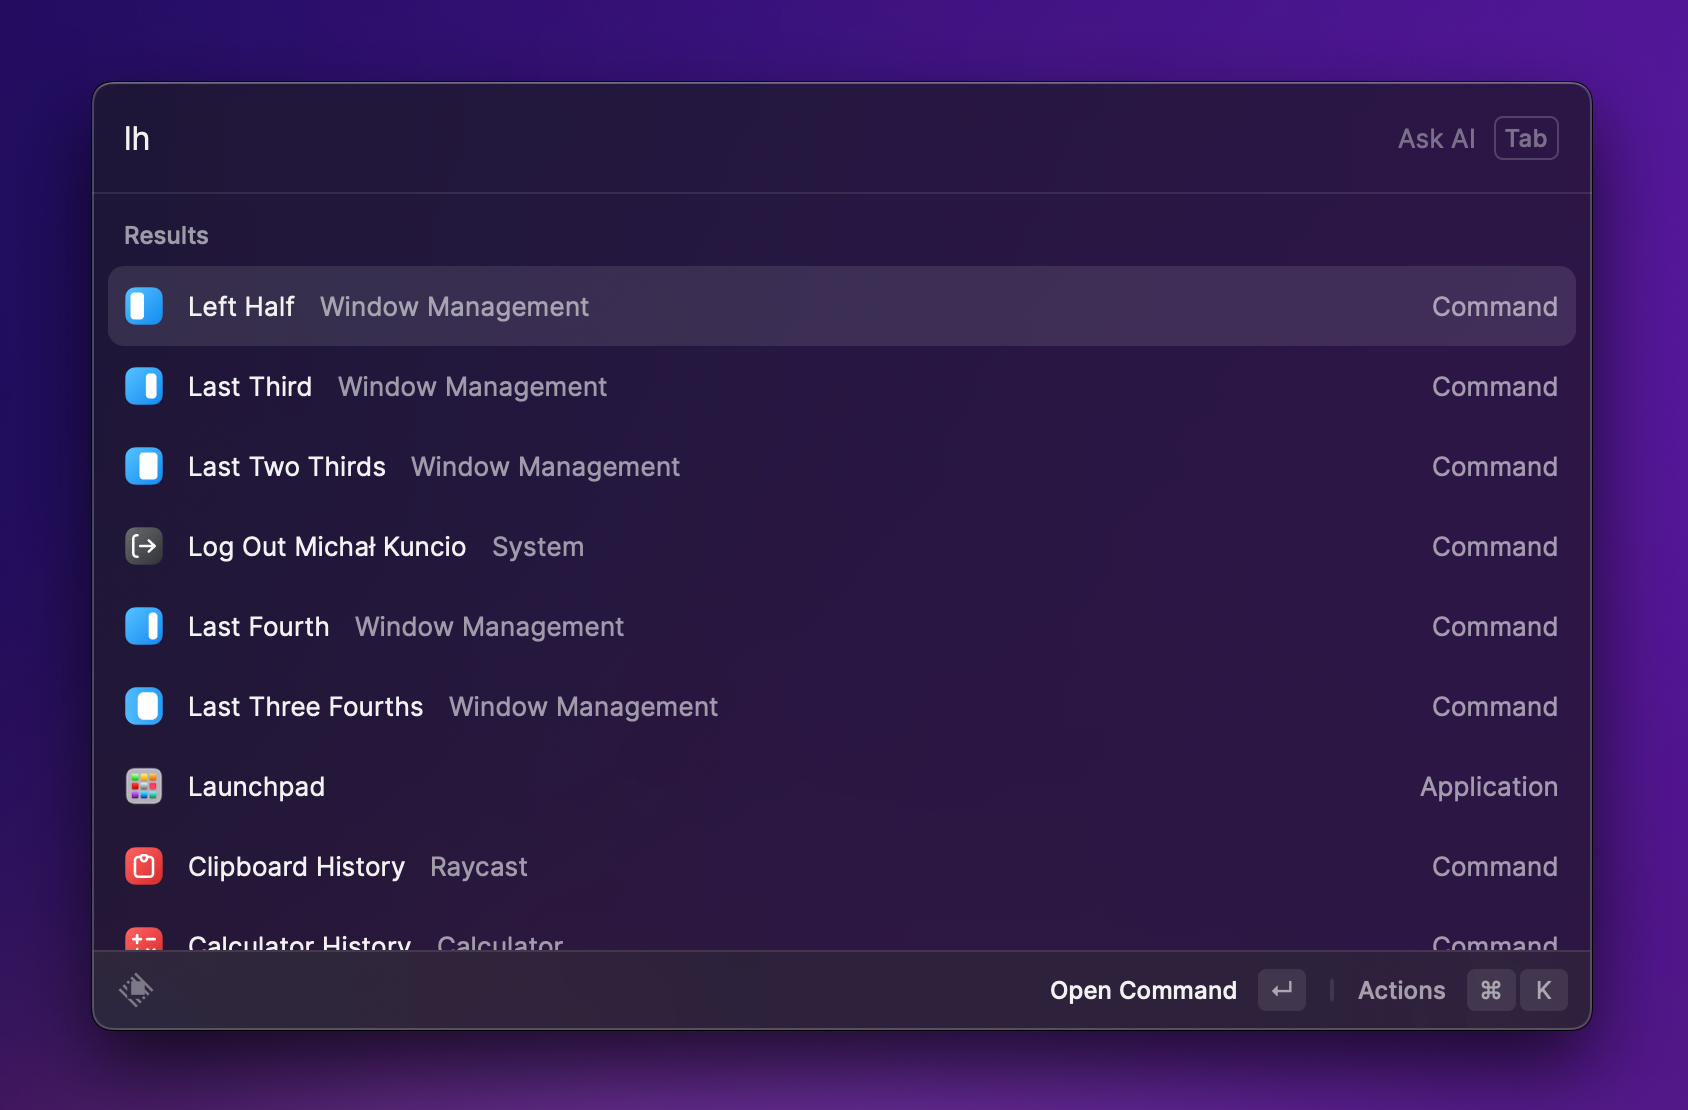Click the Tab key badge

coord(1525,139)
